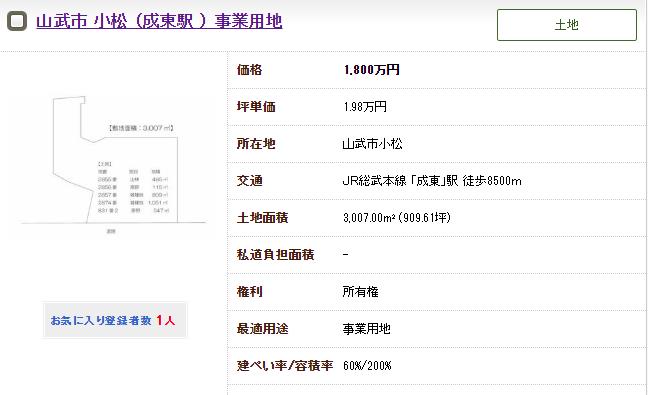Click the お気に入り登録者数 1人 badge
The width and height of the screenshot is (648, 395).
pos(114,320)
